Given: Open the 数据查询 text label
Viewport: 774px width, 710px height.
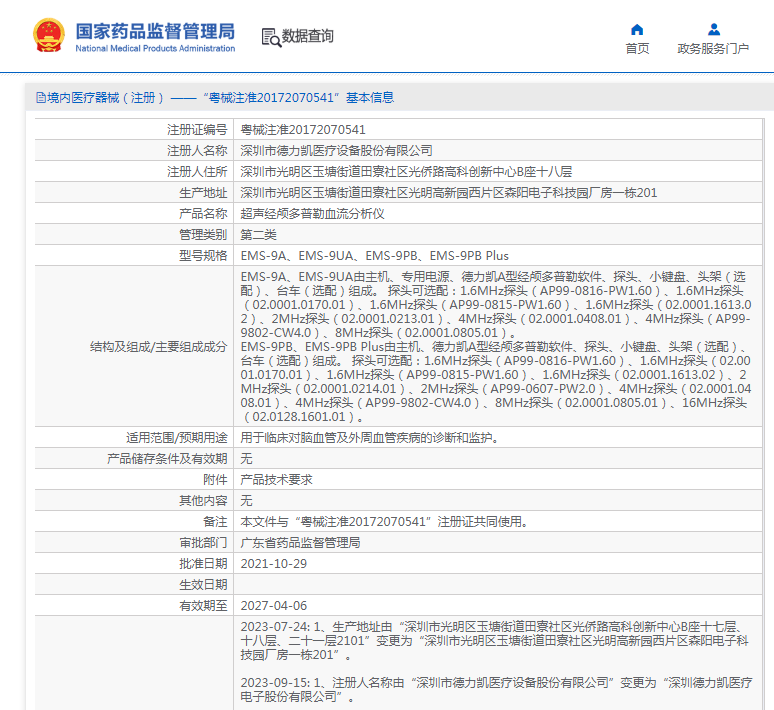Looking at the screenshot, I should coord(308,36).
